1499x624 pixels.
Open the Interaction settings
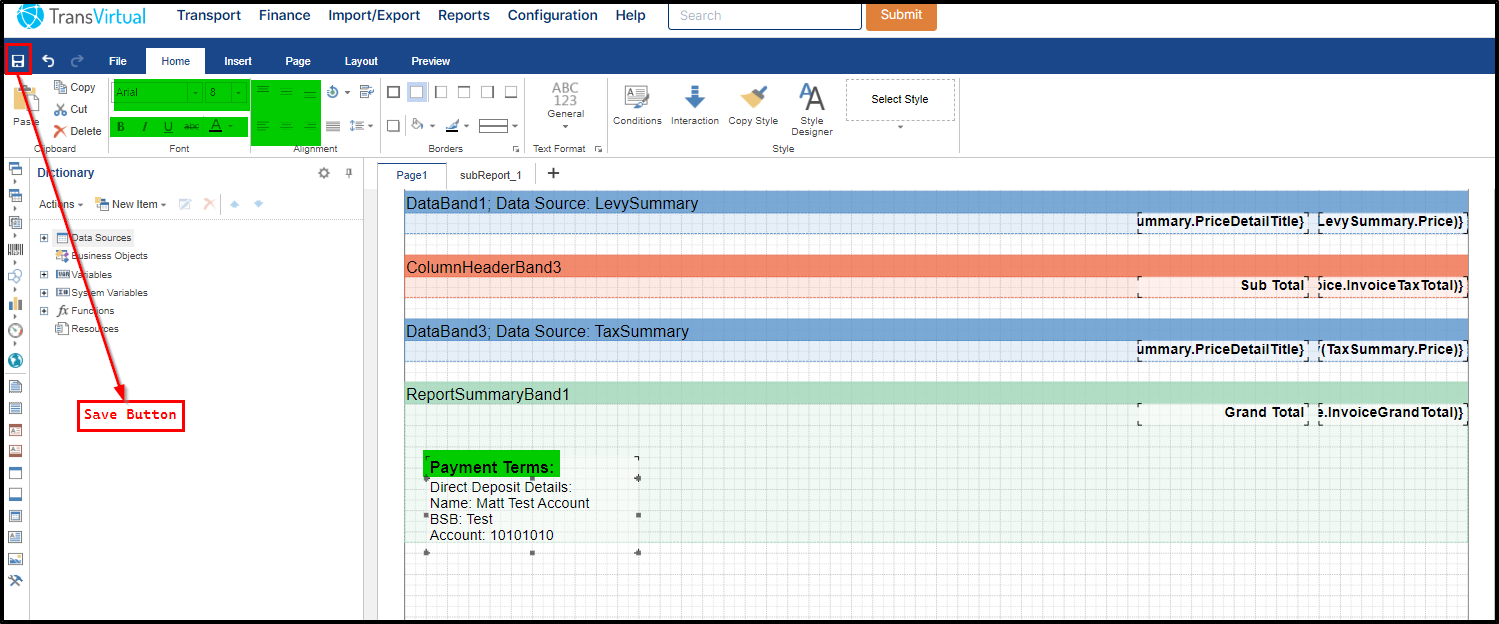point(695,105)
